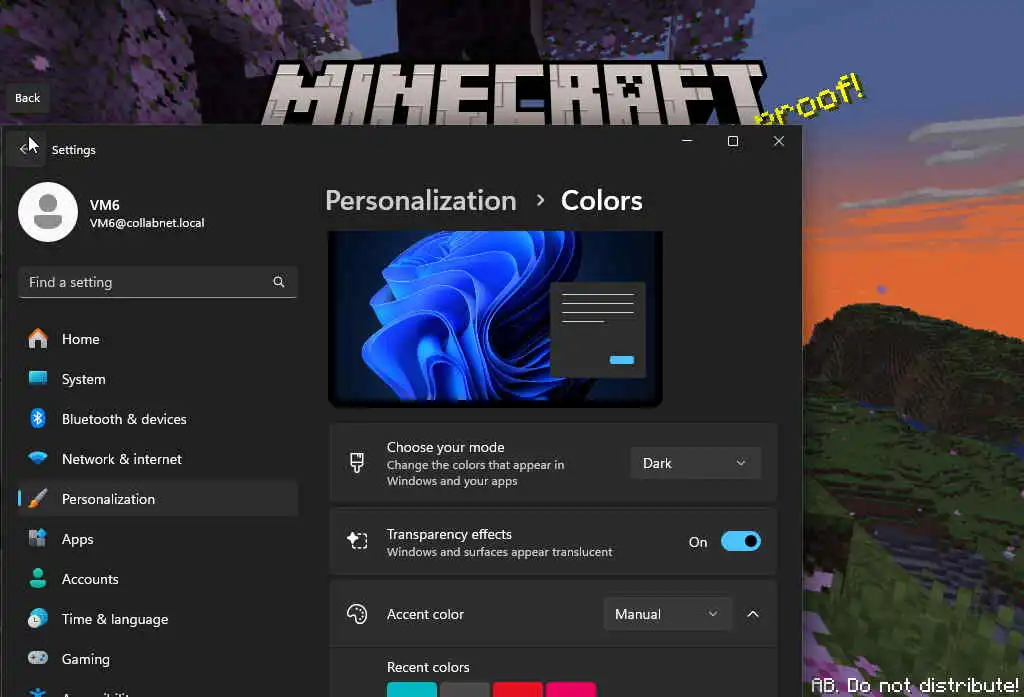Click the Find a setting search box
Image resolution: width=1024 pixels, height=697 pixels.
[x=157, y=282]
